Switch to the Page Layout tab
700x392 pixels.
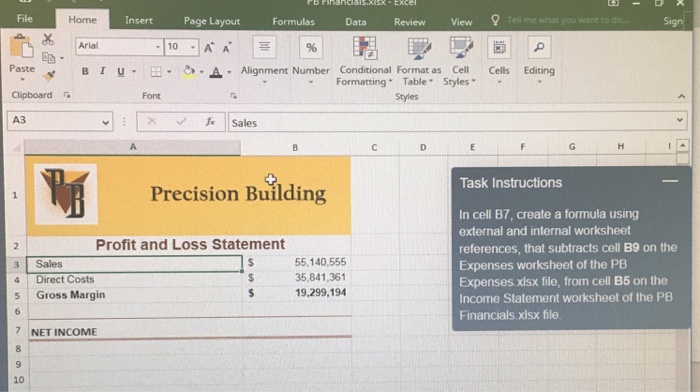tap(212, 21)
